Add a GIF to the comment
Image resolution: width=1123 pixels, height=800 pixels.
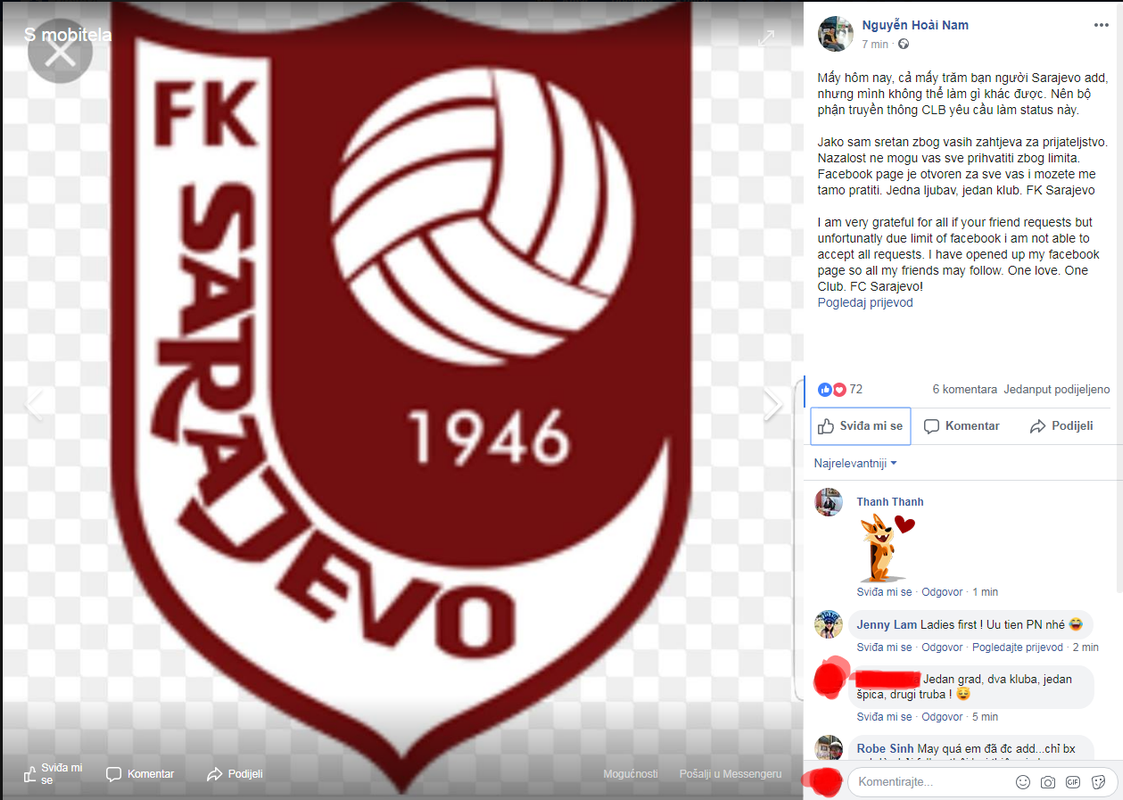coord(1072,782)
